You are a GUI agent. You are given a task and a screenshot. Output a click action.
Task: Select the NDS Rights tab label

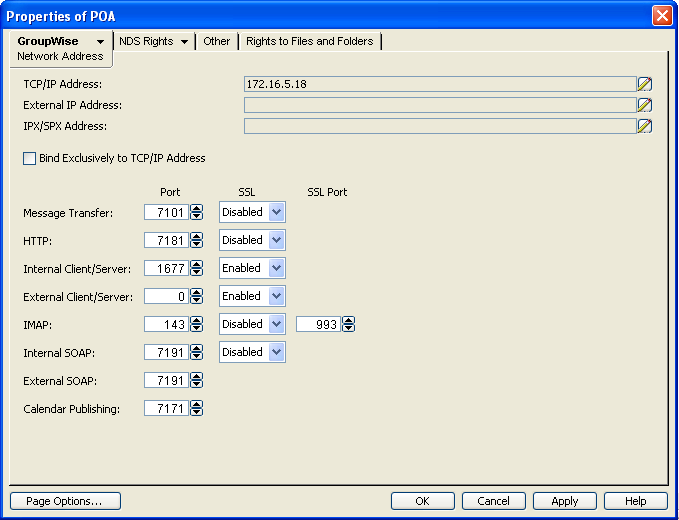(x=146, y=41)
